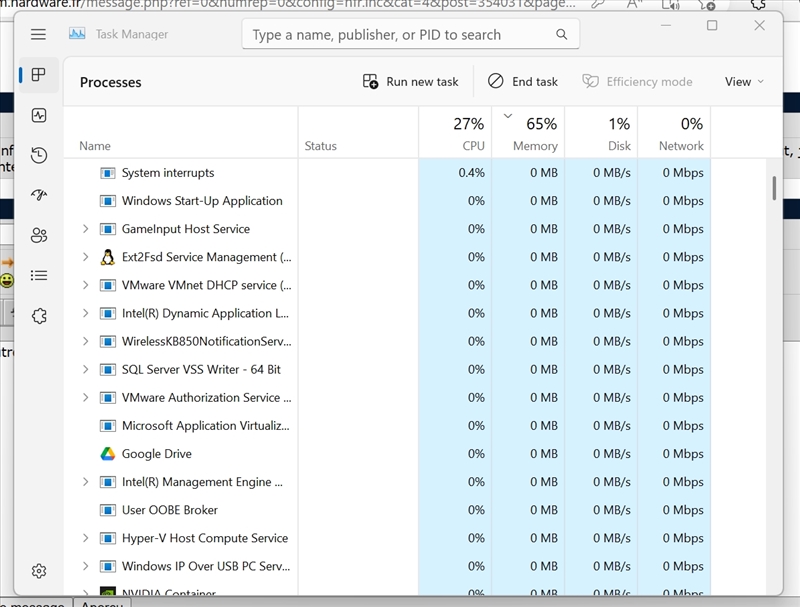Open the Services page in sidebar
The image size is (800, 607).
[39, 316]
